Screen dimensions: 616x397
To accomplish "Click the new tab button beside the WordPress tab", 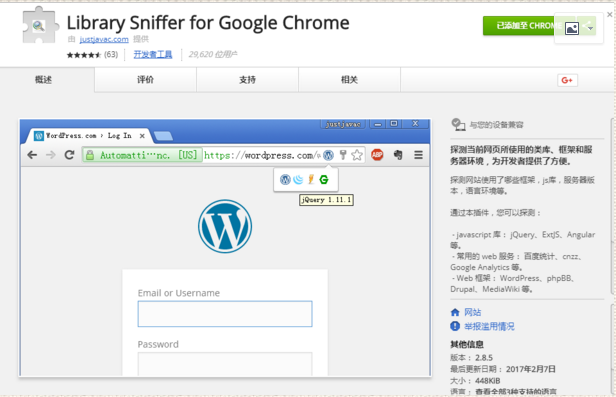I will tap(163, 136).
